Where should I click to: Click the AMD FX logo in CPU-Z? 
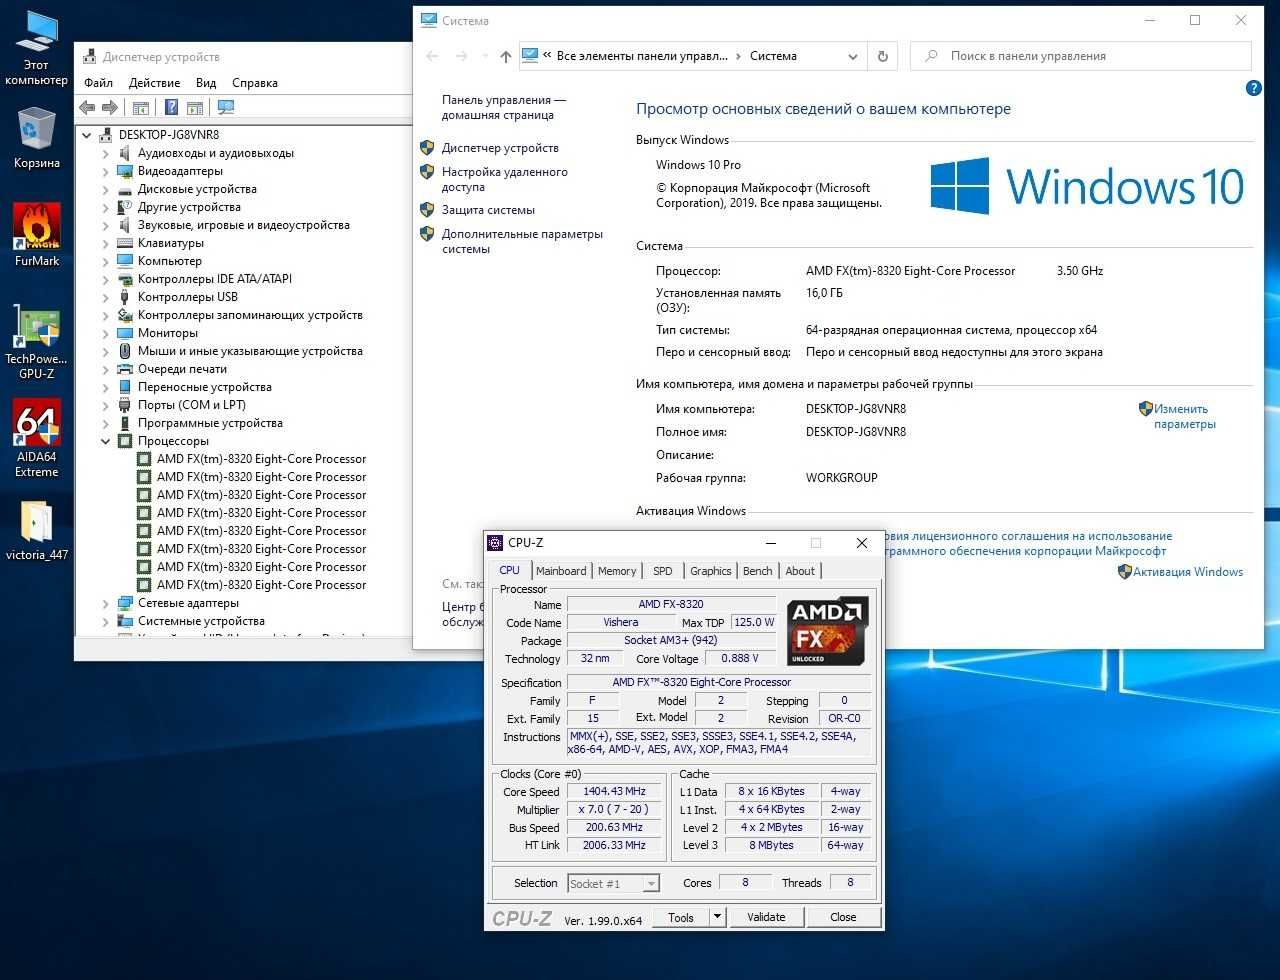827,632
